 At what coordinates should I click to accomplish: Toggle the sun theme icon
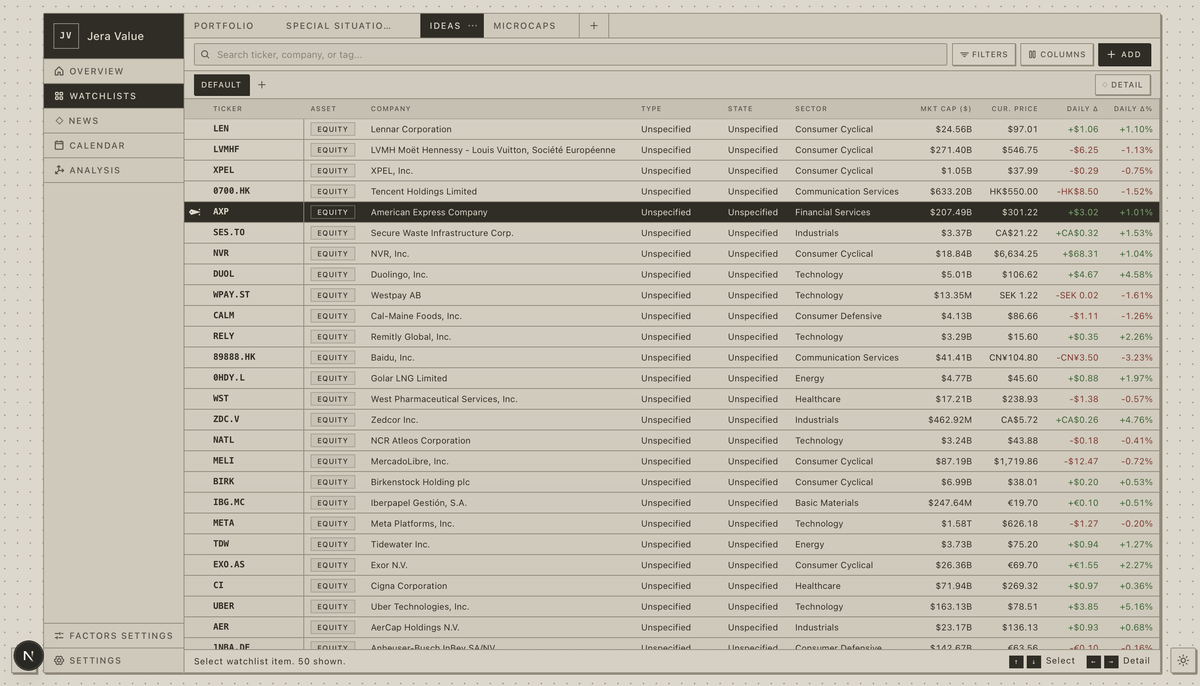click(x=1183, y=661)
